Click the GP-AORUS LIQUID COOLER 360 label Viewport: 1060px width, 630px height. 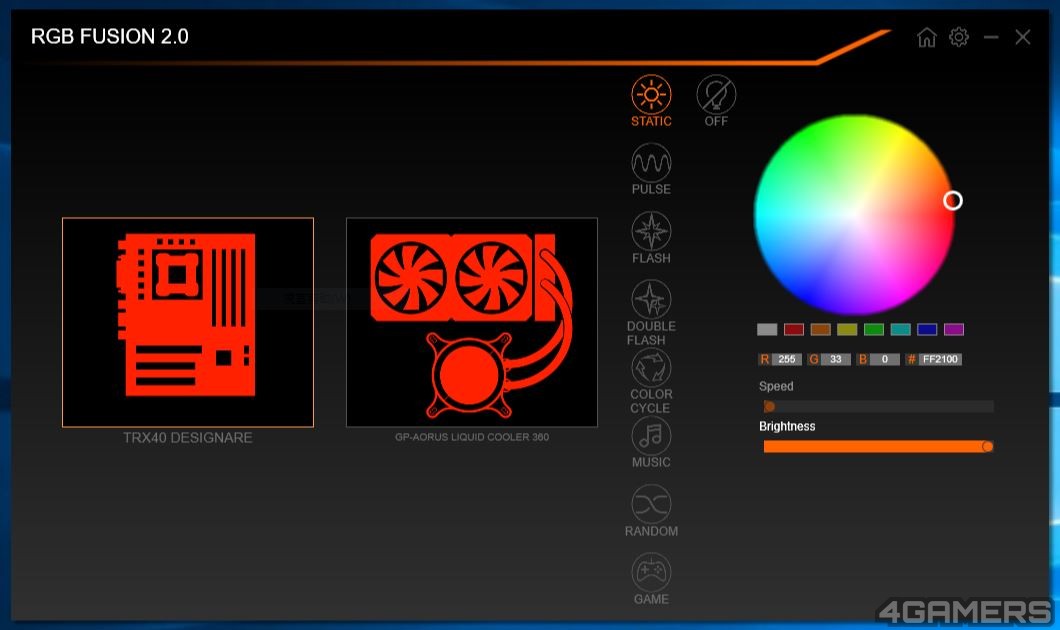pyautogui.click(x=472, y=437)
